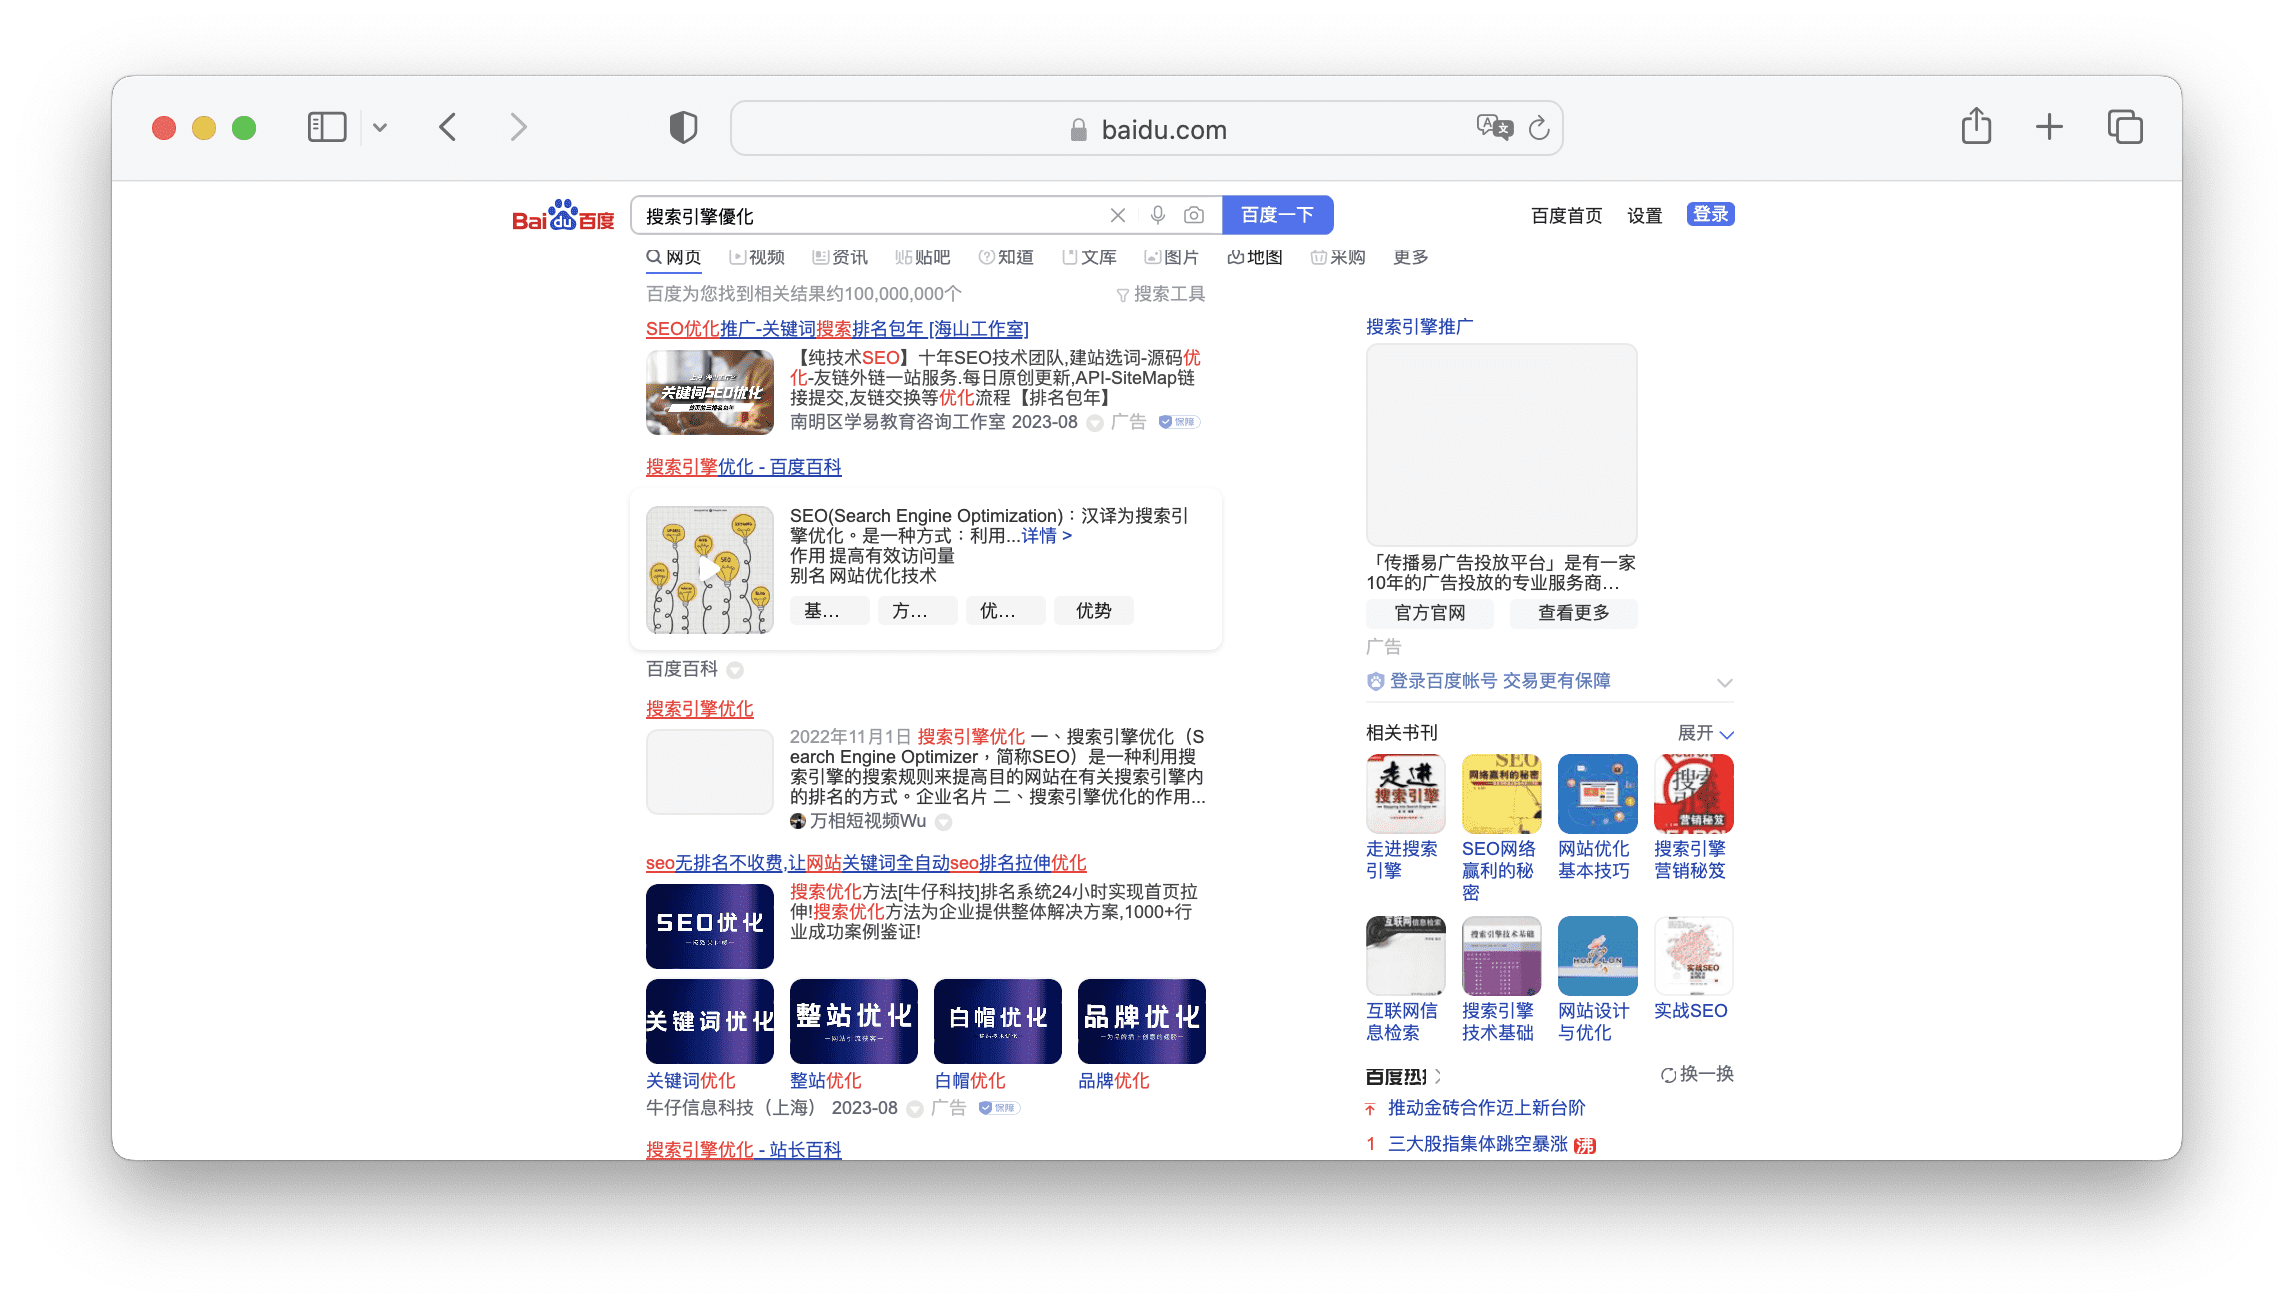The image size is (2294, 1308).
Task: Expand 相关书刊 with 展开
Action: point(1705,733)
